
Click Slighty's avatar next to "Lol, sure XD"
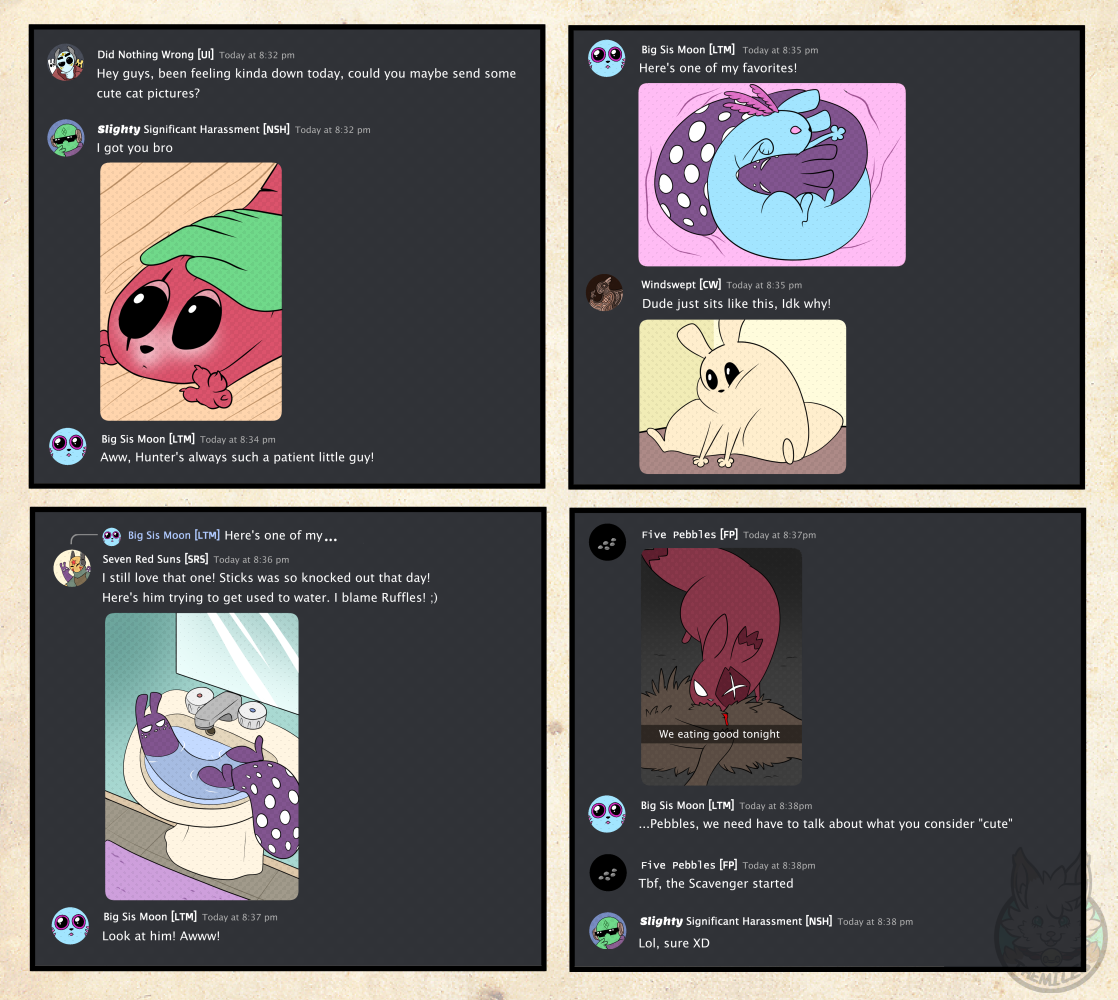click(x=607, y=930)
